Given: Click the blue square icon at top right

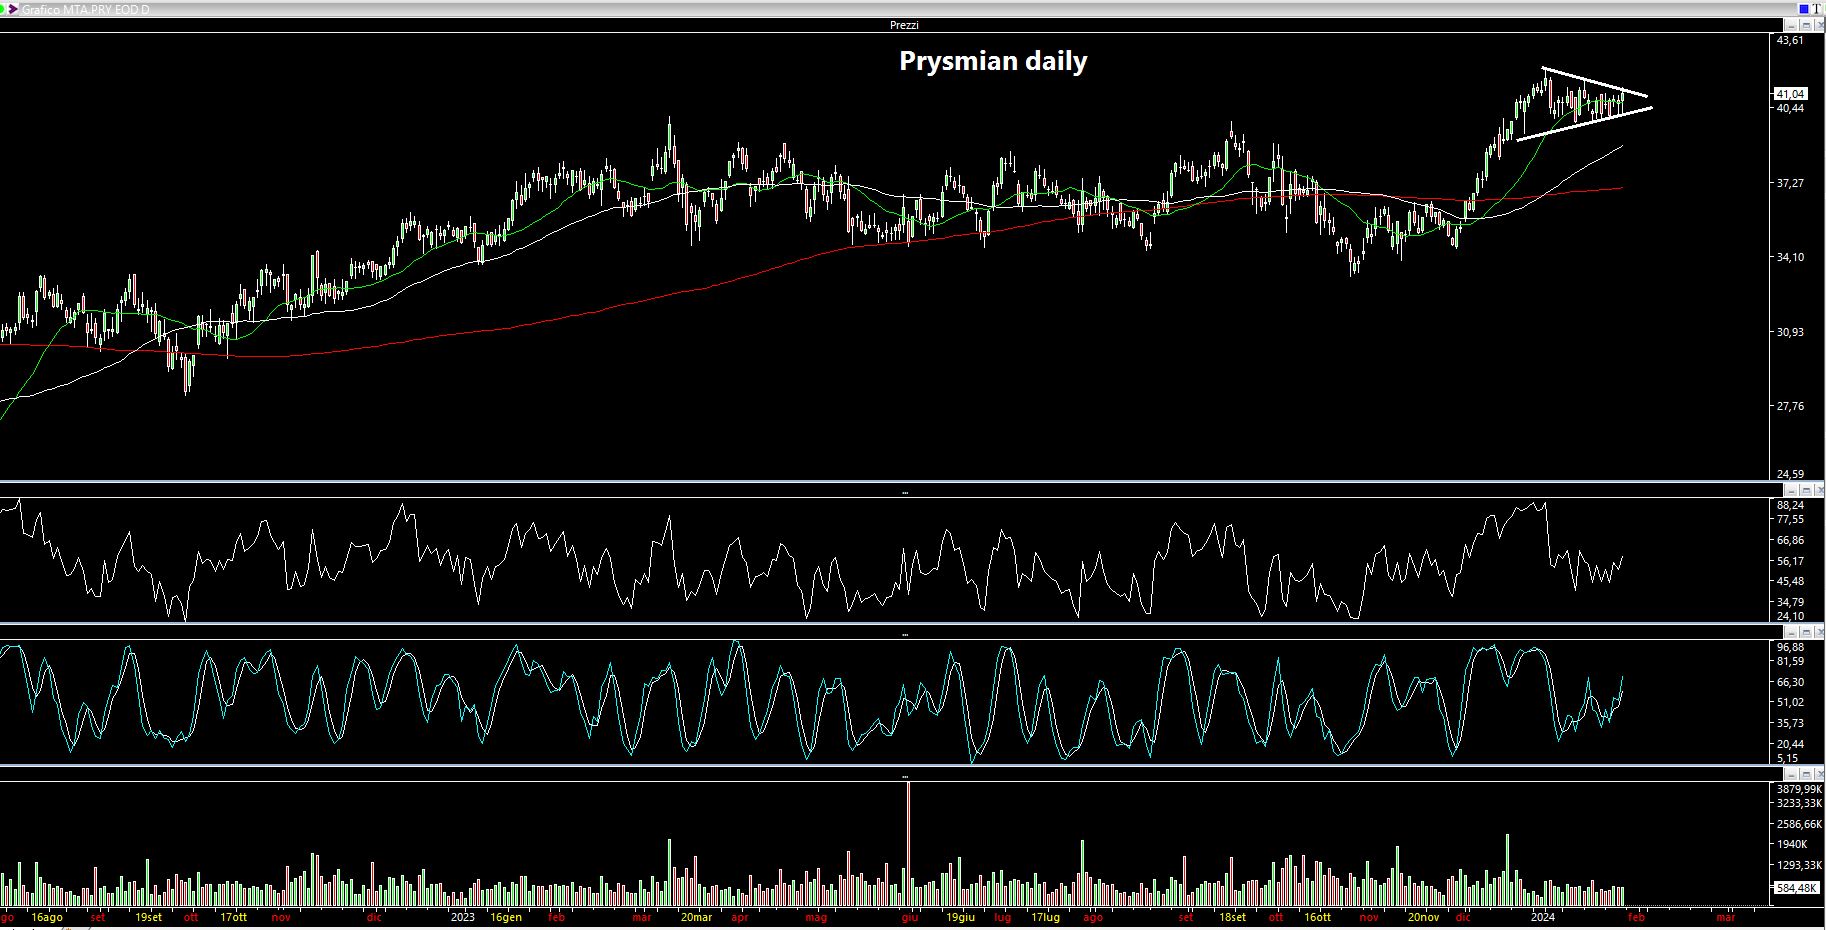Looking at the screenshot, I should (1803, 8).
